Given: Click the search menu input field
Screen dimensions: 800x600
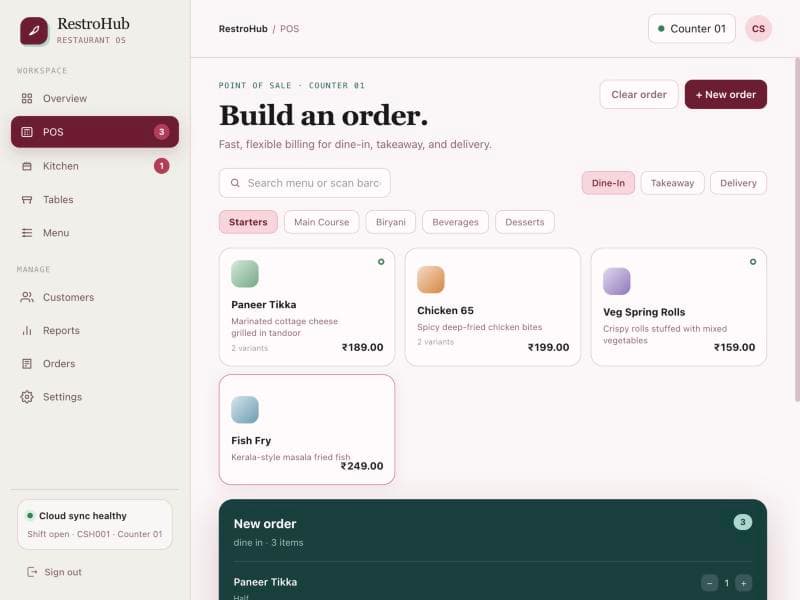Looking at the screenshot, I should tap(305, 183).
